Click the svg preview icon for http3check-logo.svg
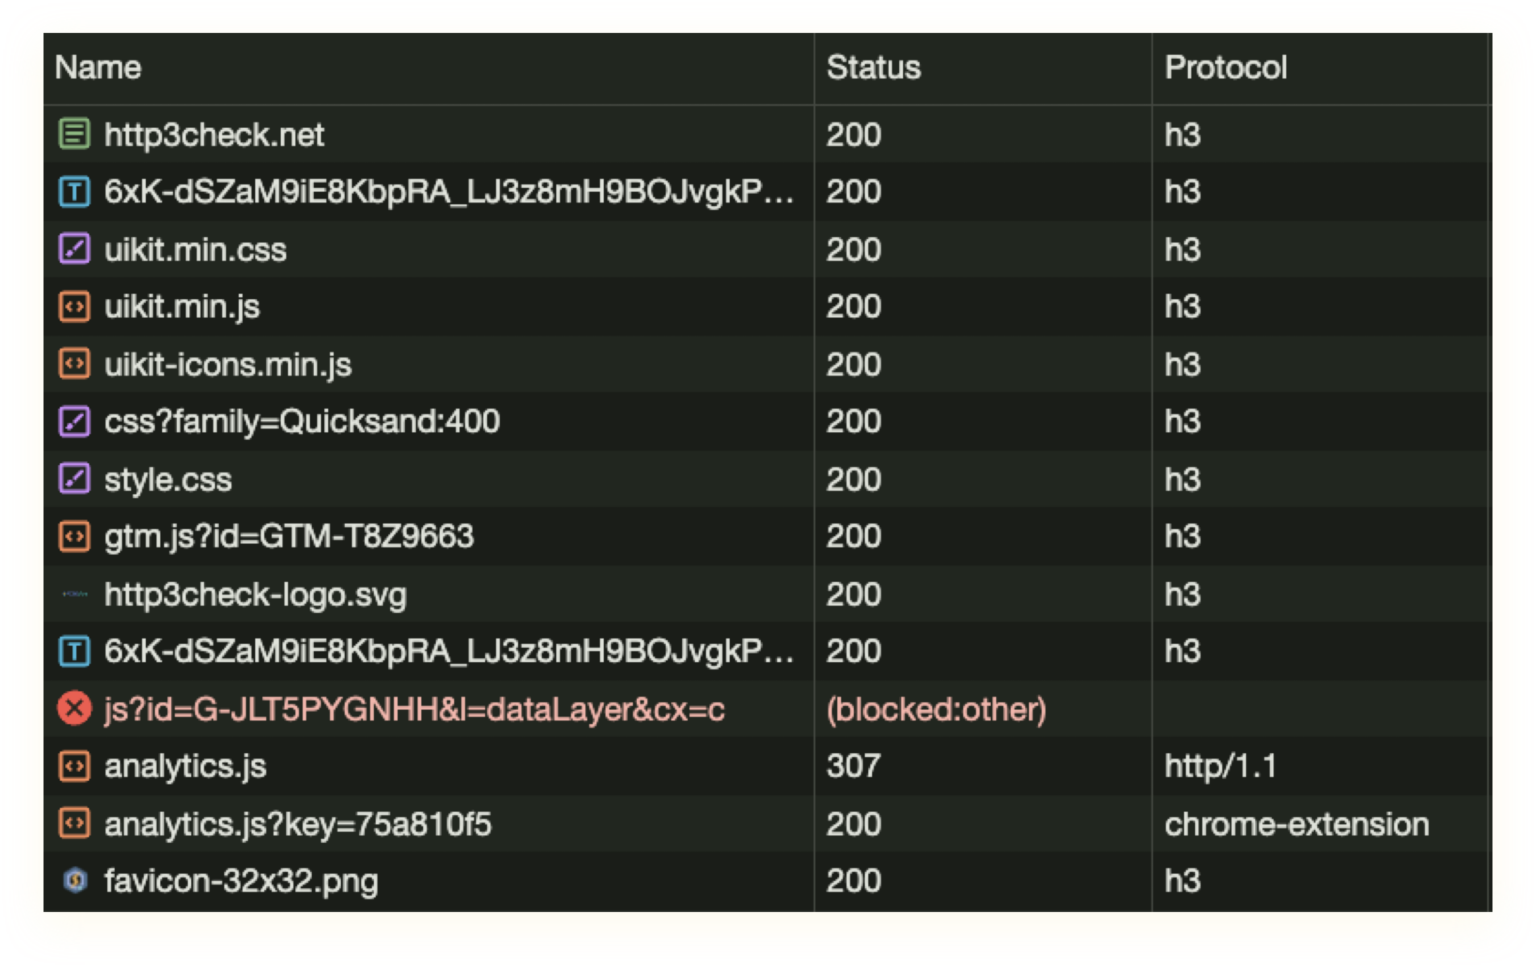 tap(75, 594)
